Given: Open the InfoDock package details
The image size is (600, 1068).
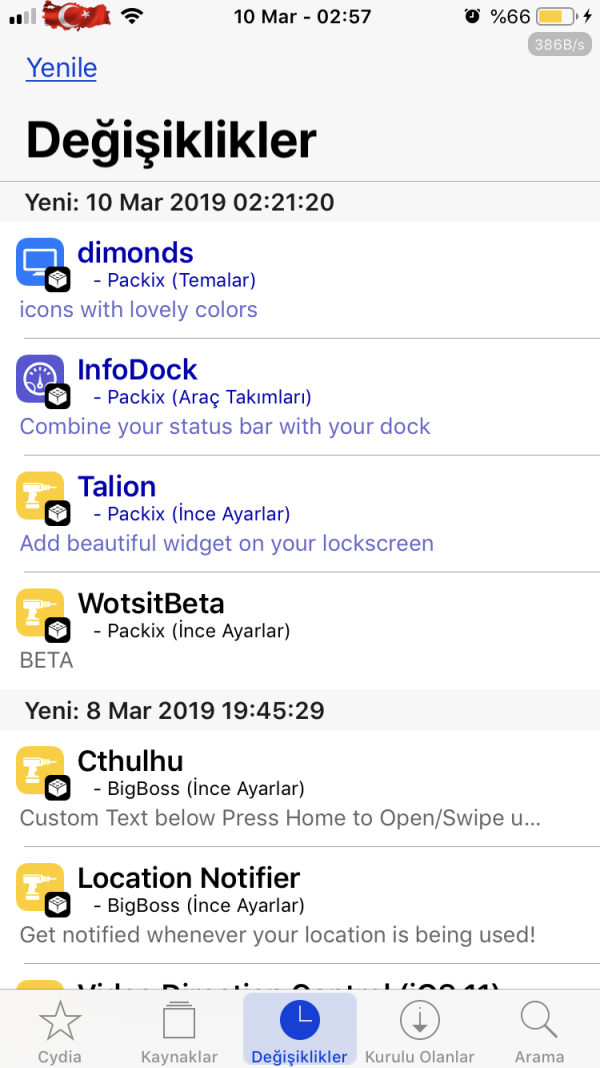Looking at the screenshot, I should (138, 369).
